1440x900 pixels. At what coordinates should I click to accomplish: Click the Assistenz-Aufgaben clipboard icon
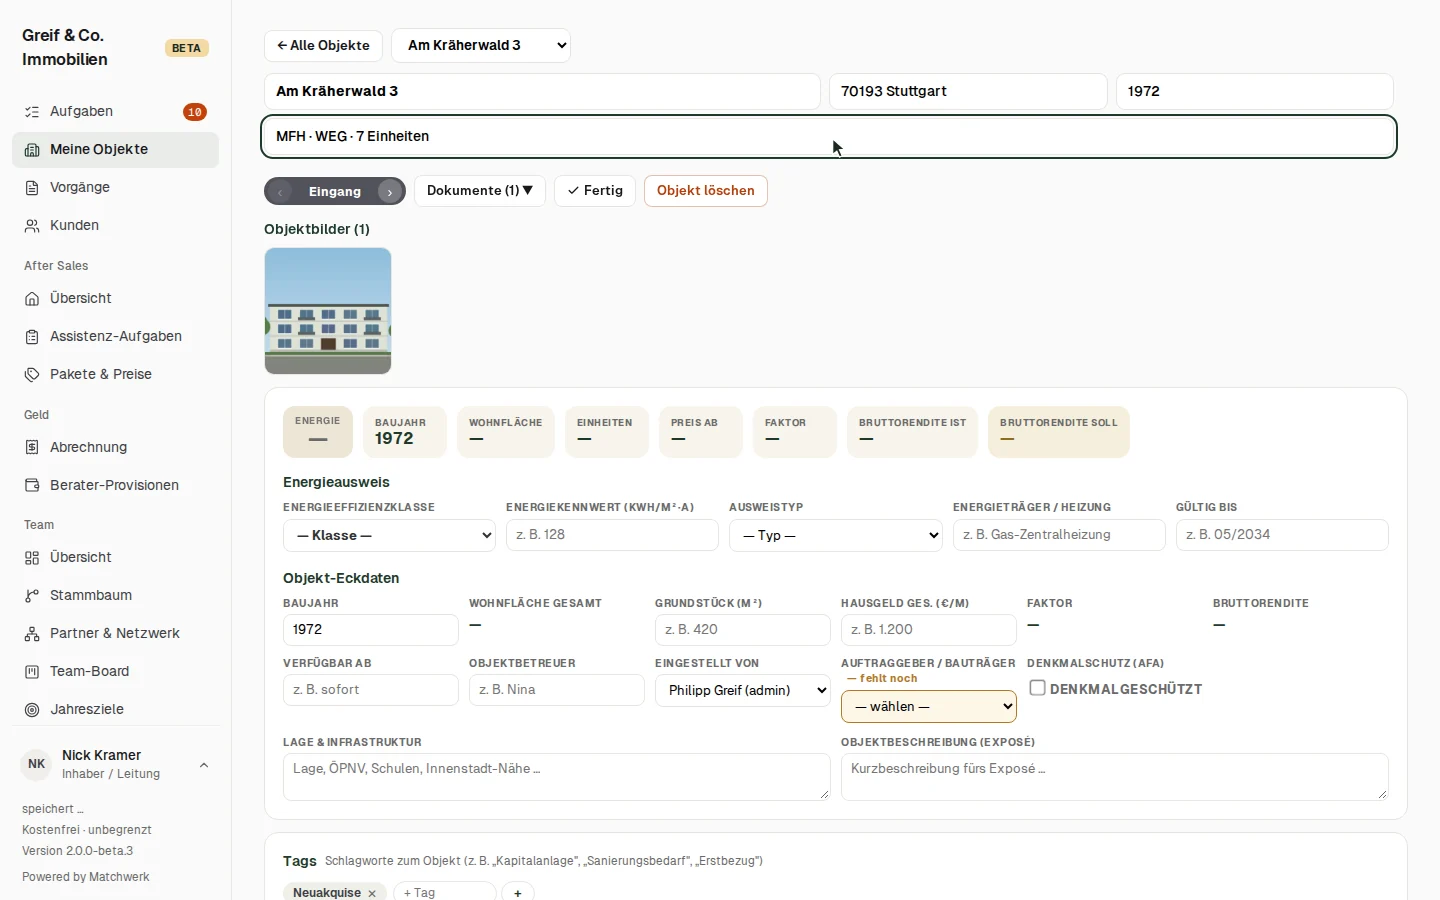pyautogui.click(x=32, y=337)
